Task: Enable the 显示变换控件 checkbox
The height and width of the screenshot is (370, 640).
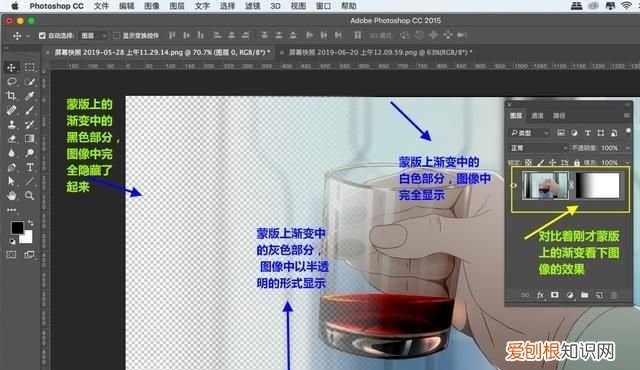Action: click(x=116, y=36)
